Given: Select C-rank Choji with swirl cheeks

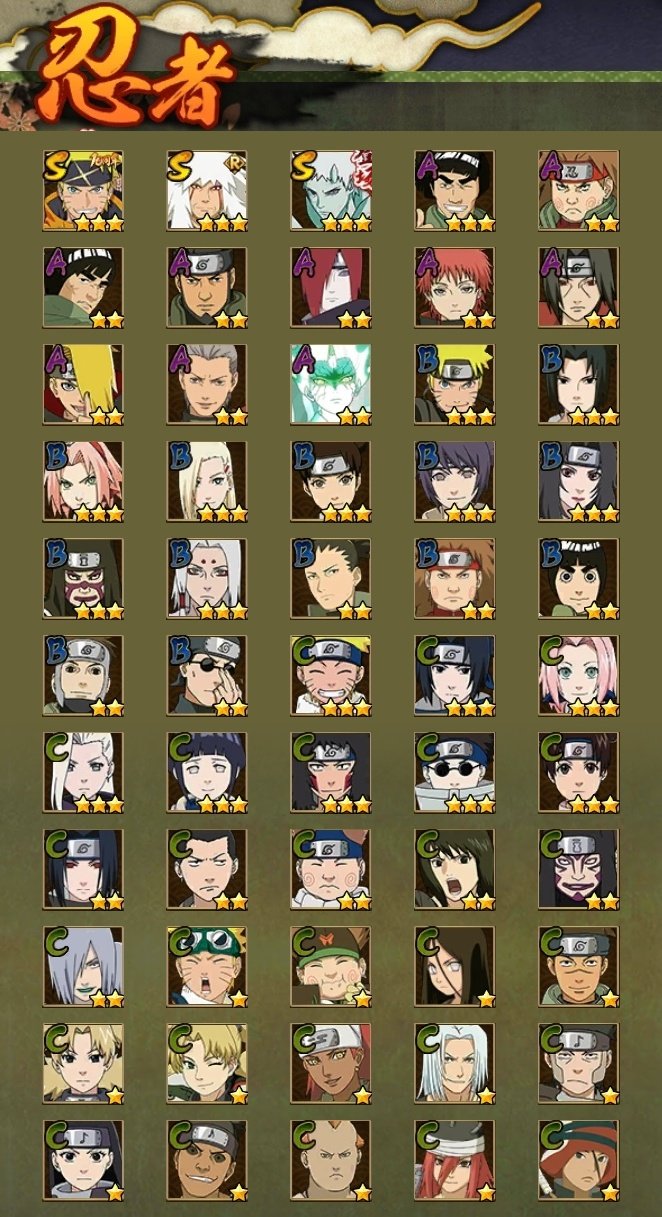Looking at the screenshot, I should click(x=331, y=869).
